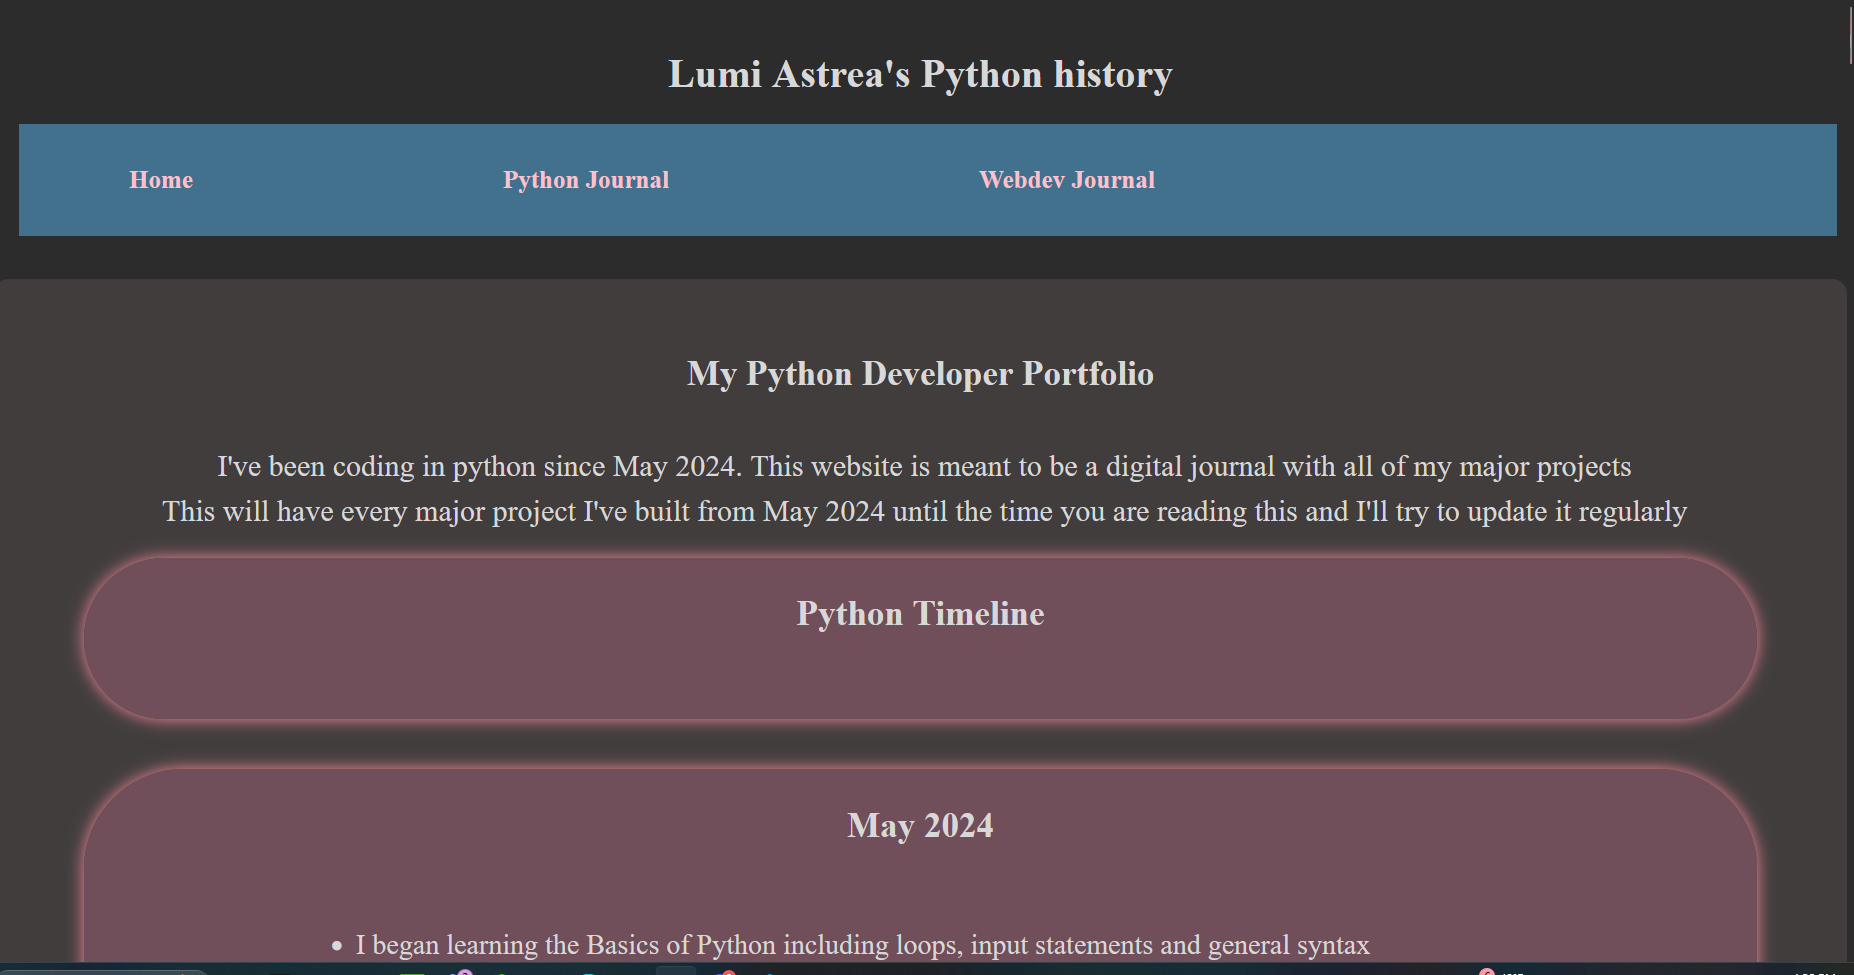Click the bullet dot before "I began"
This screenshot has height=975, width=1854.
337,945
